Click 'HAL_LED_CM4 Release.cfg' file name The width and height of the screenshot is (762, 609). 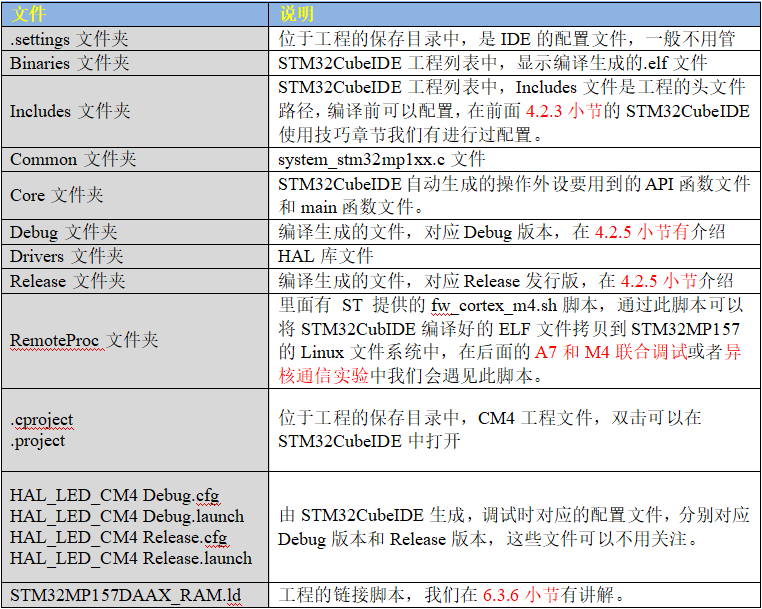(x=119, y=538)
